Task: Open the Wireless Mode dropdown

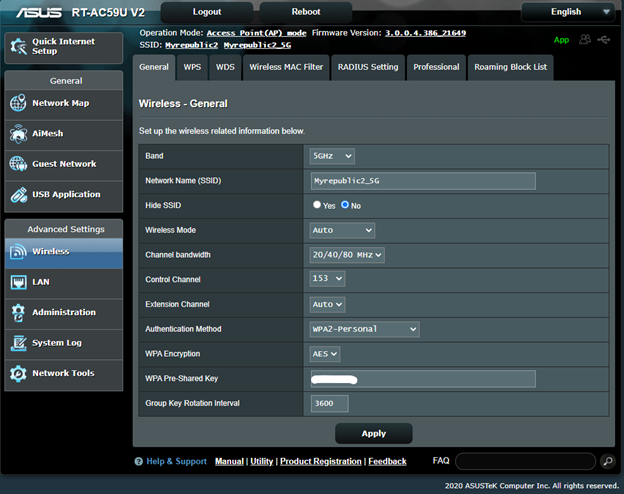Action: coord(342,230)
